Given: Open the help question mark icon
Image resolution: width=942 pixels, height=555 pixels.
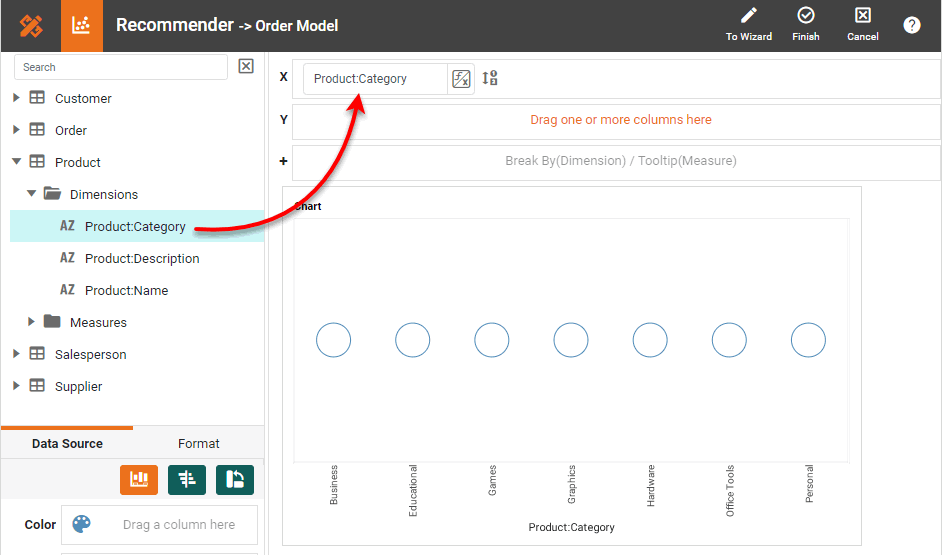Looking at the screenshot, I should coord(912,25).
